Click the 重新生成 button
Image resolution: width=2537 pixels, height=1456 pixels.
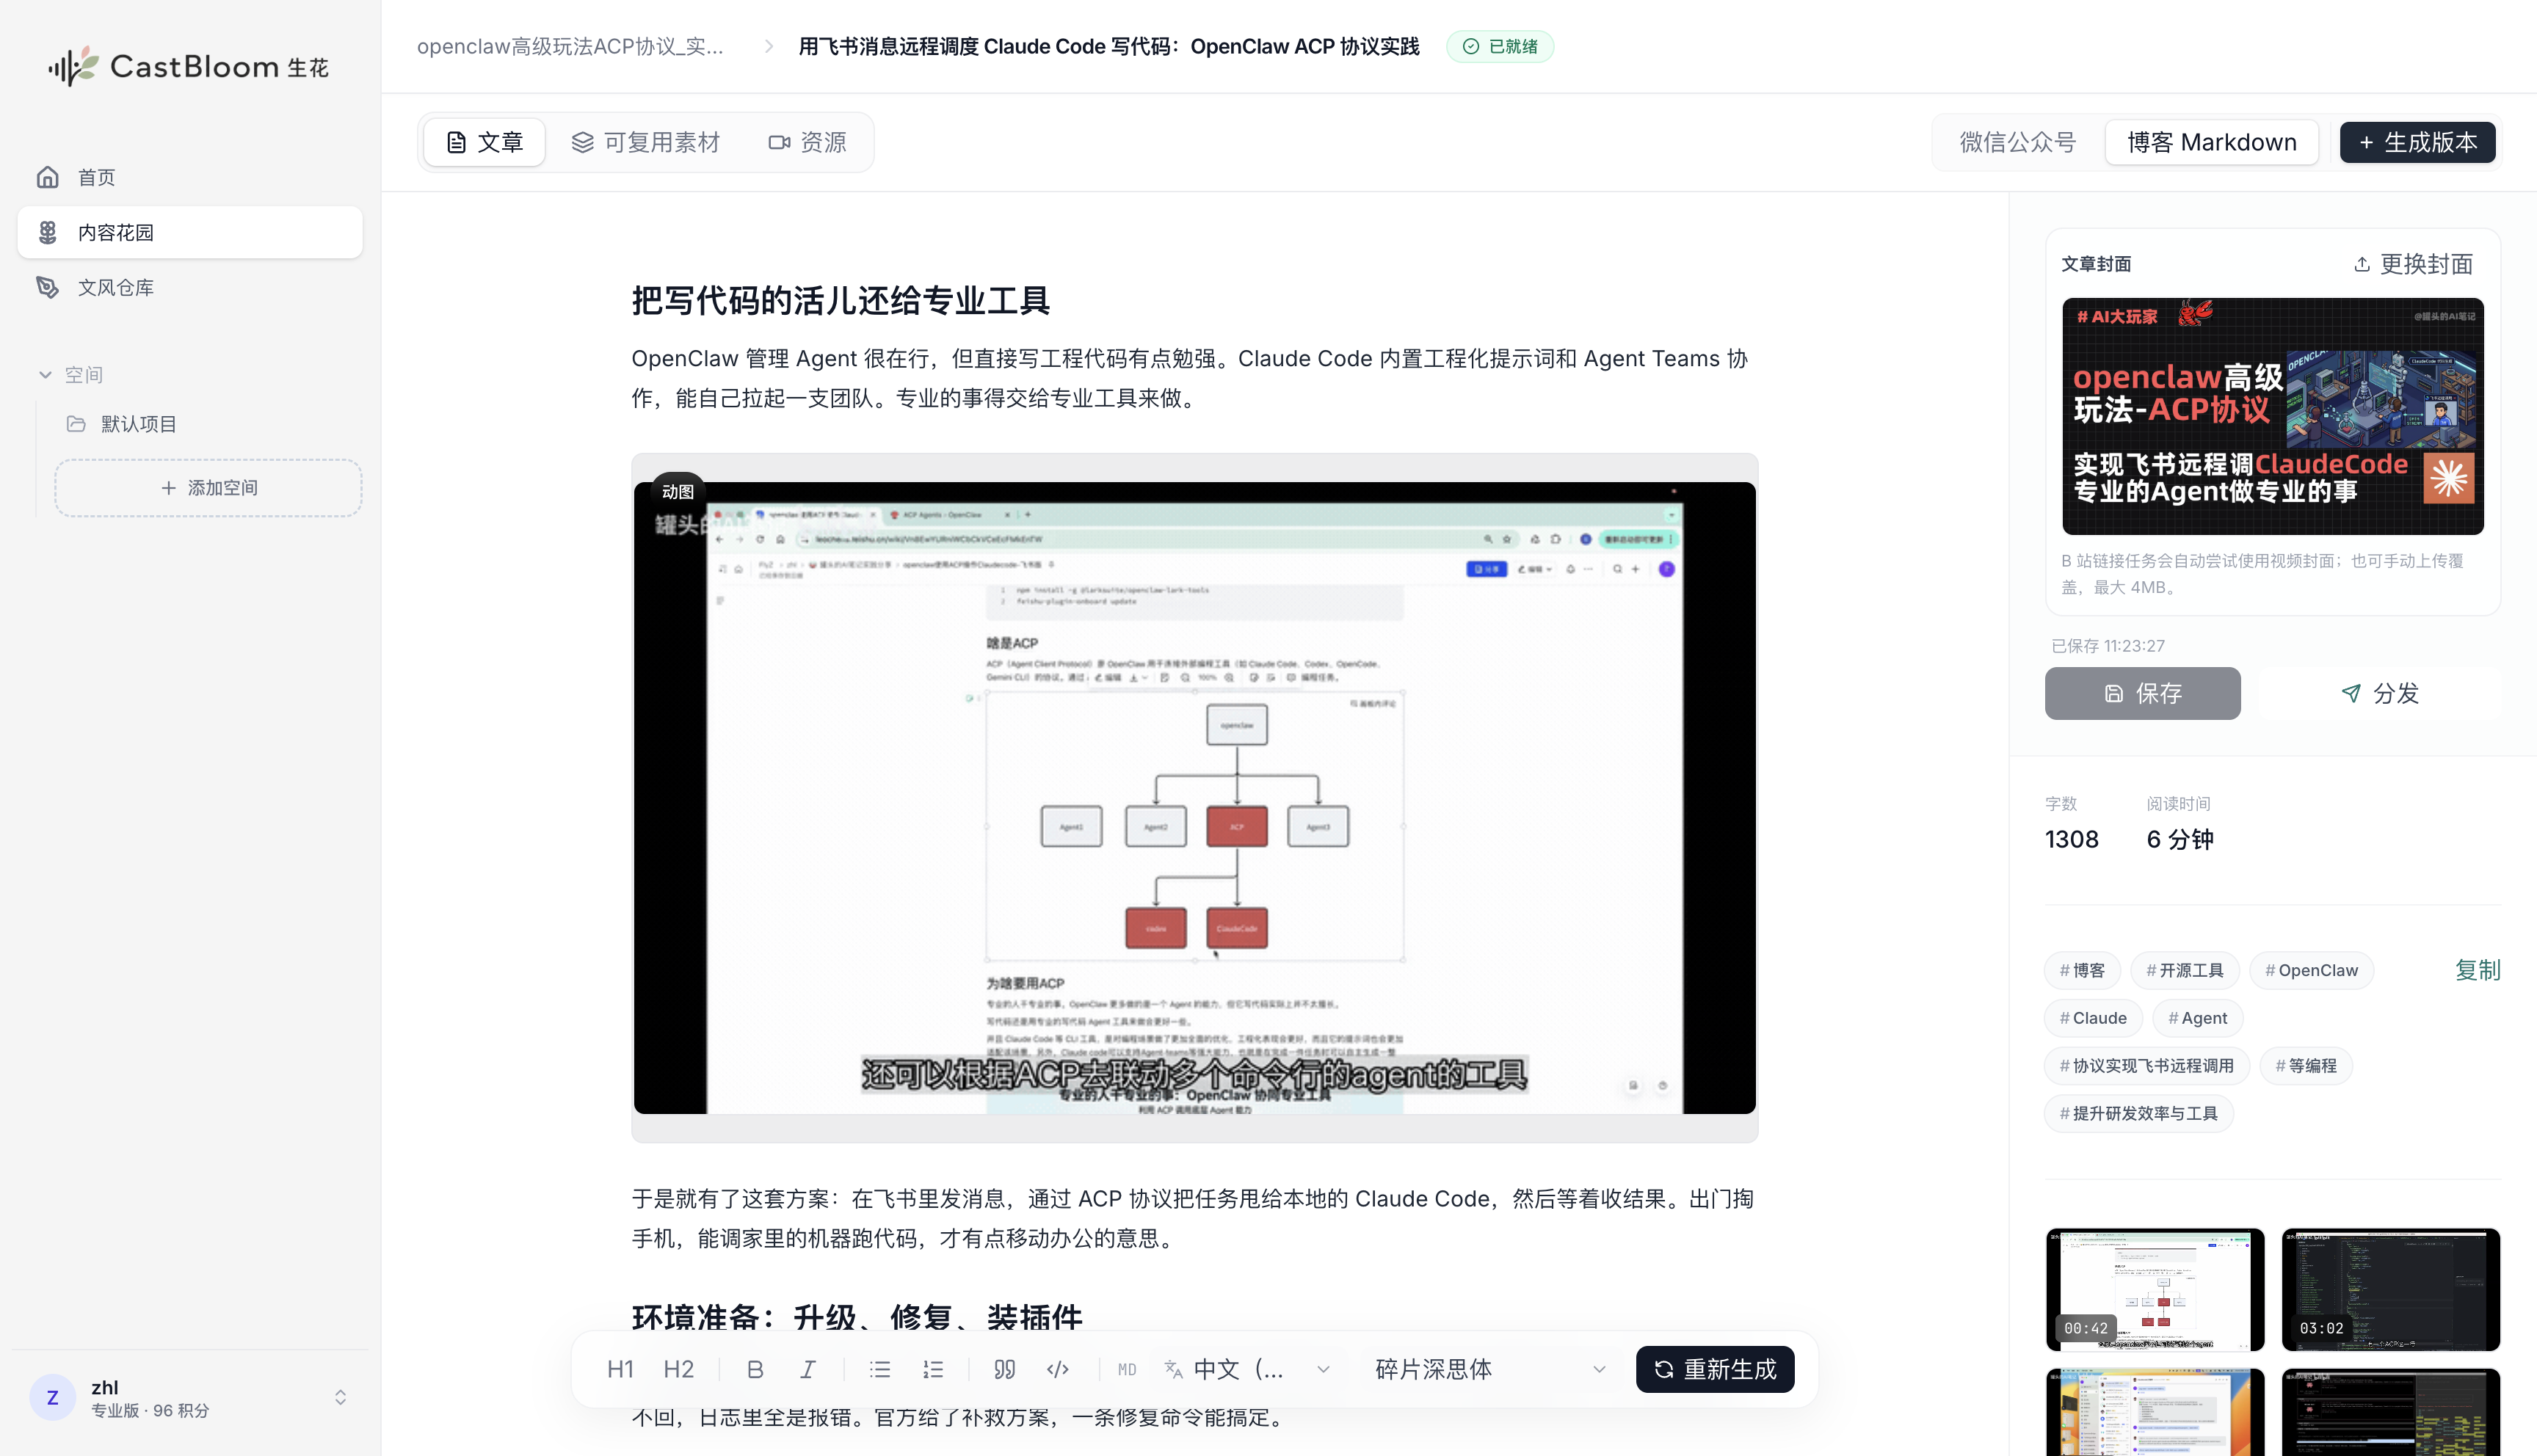tap(1714, 1369)
